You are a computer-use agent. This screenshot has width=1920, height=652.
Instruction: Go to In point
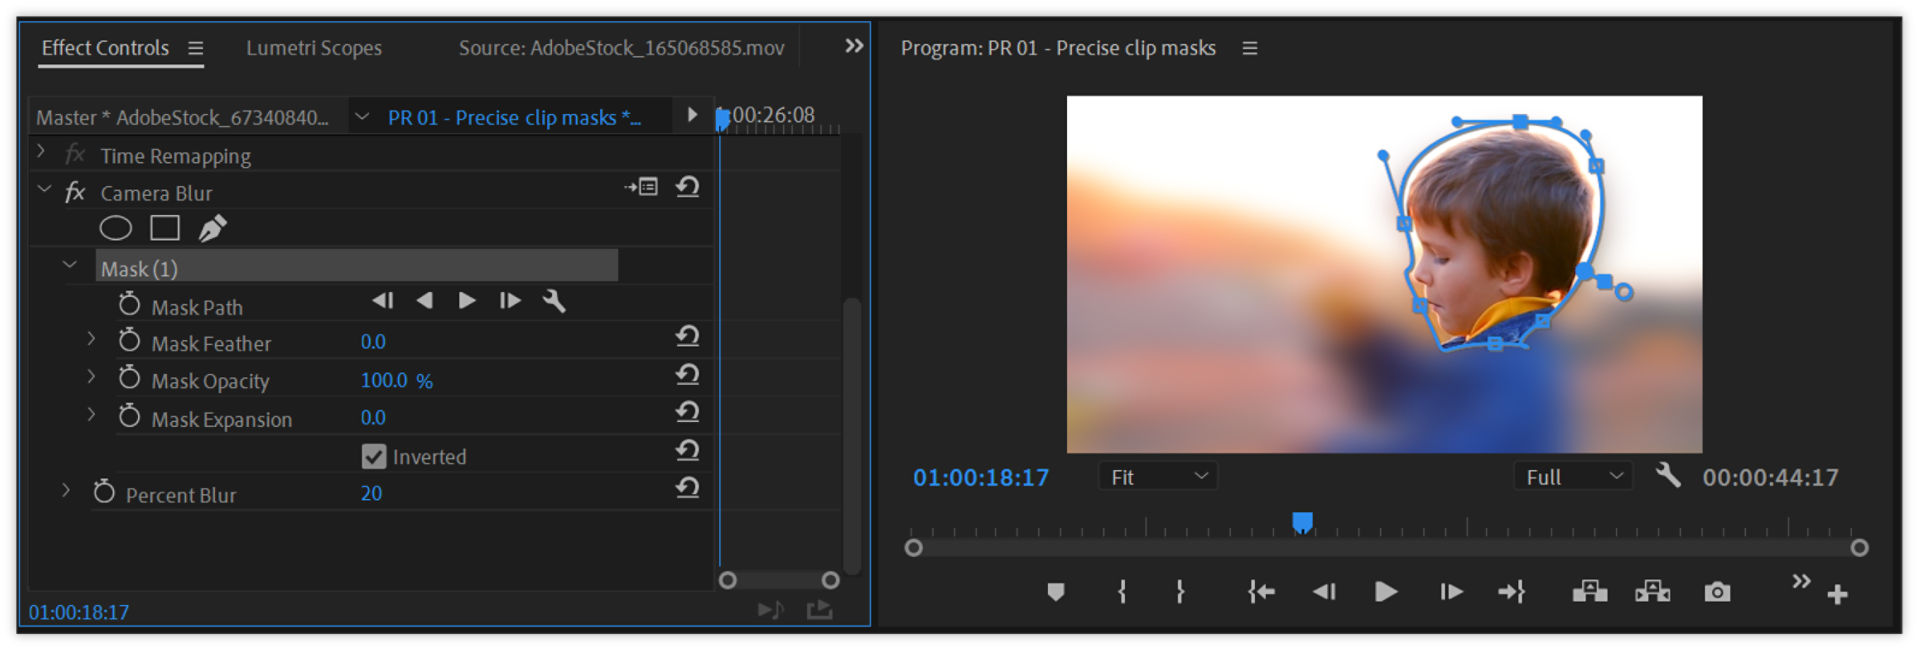pyautogui.click(x=1261, y=592)
